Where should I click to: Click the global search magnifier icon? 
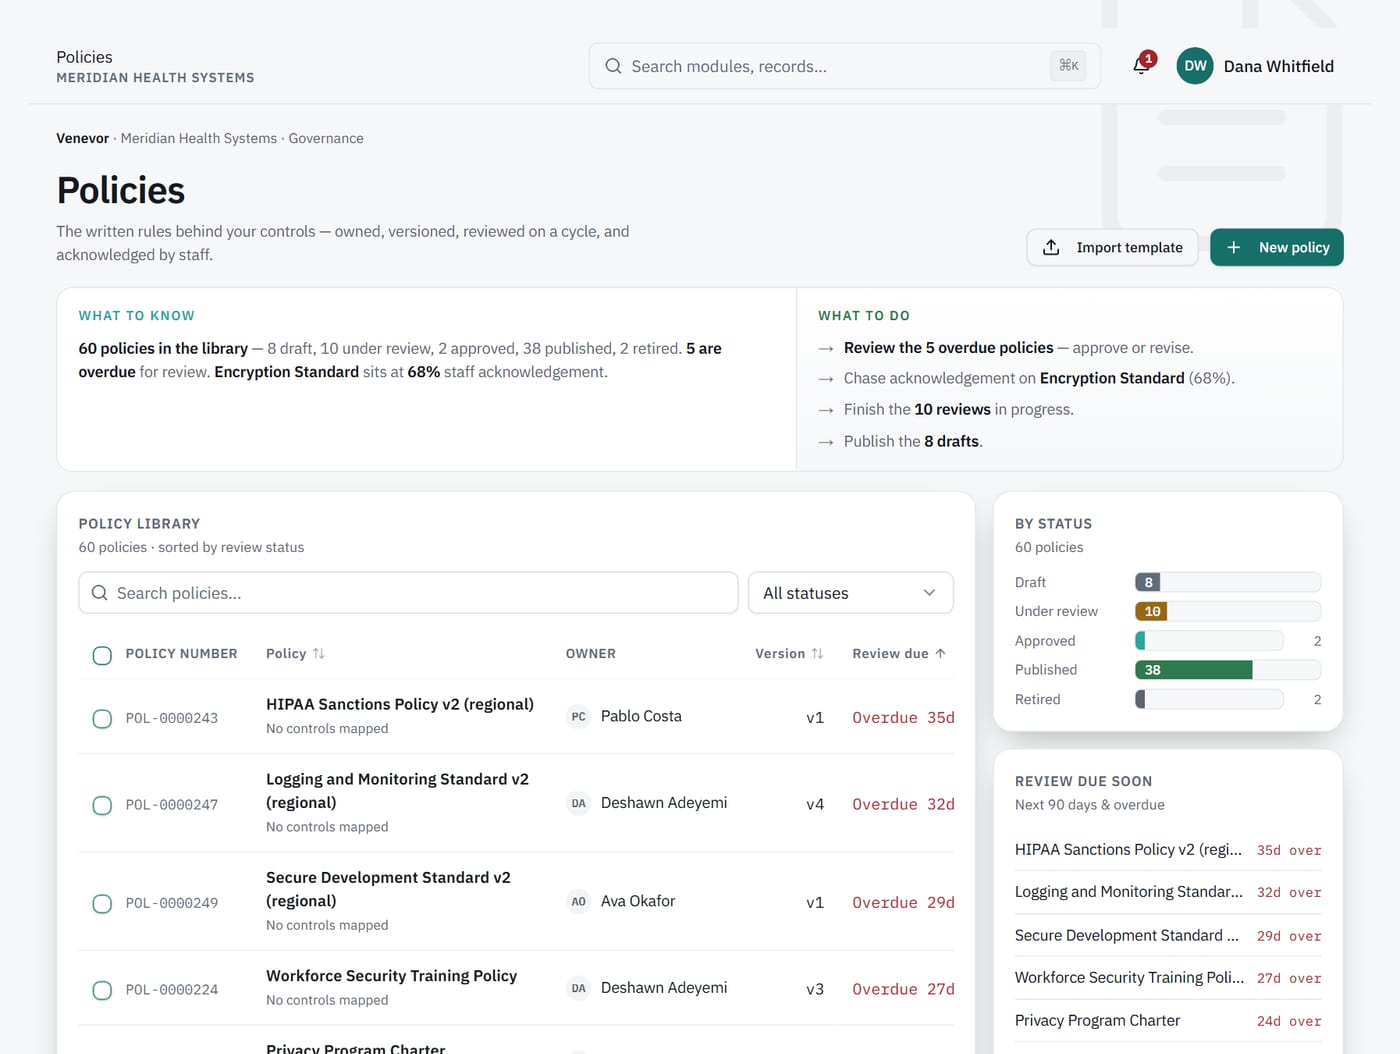(x=613, y=66)
